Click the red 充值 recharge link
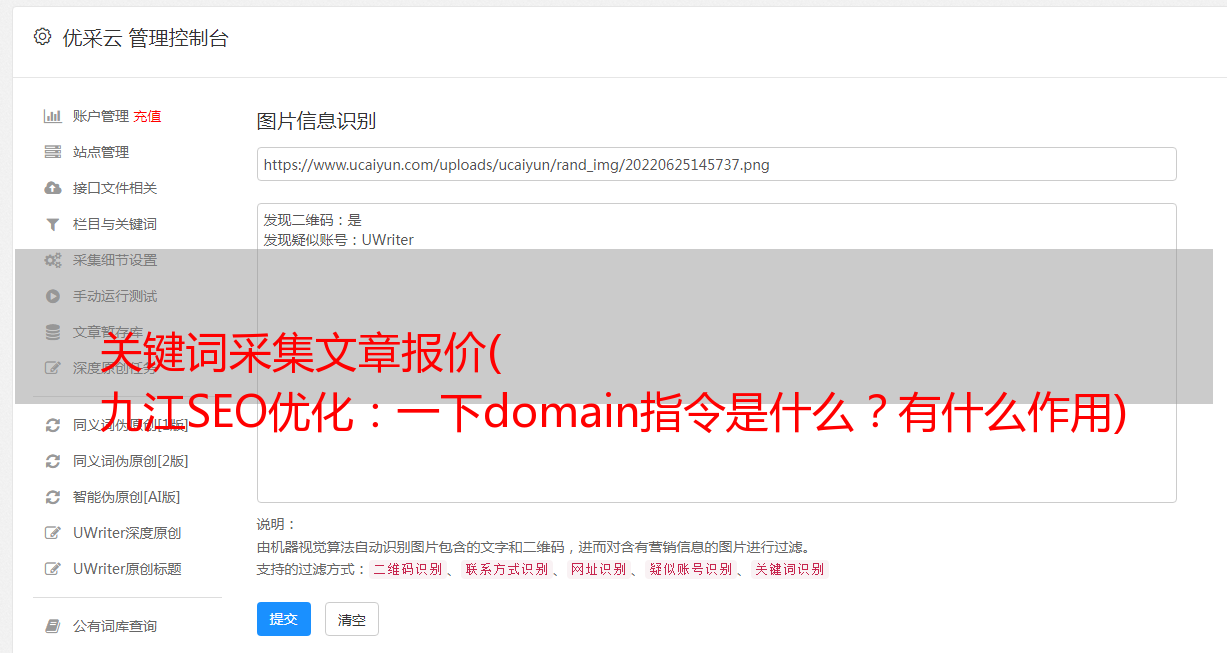 [x=147, y=116]
